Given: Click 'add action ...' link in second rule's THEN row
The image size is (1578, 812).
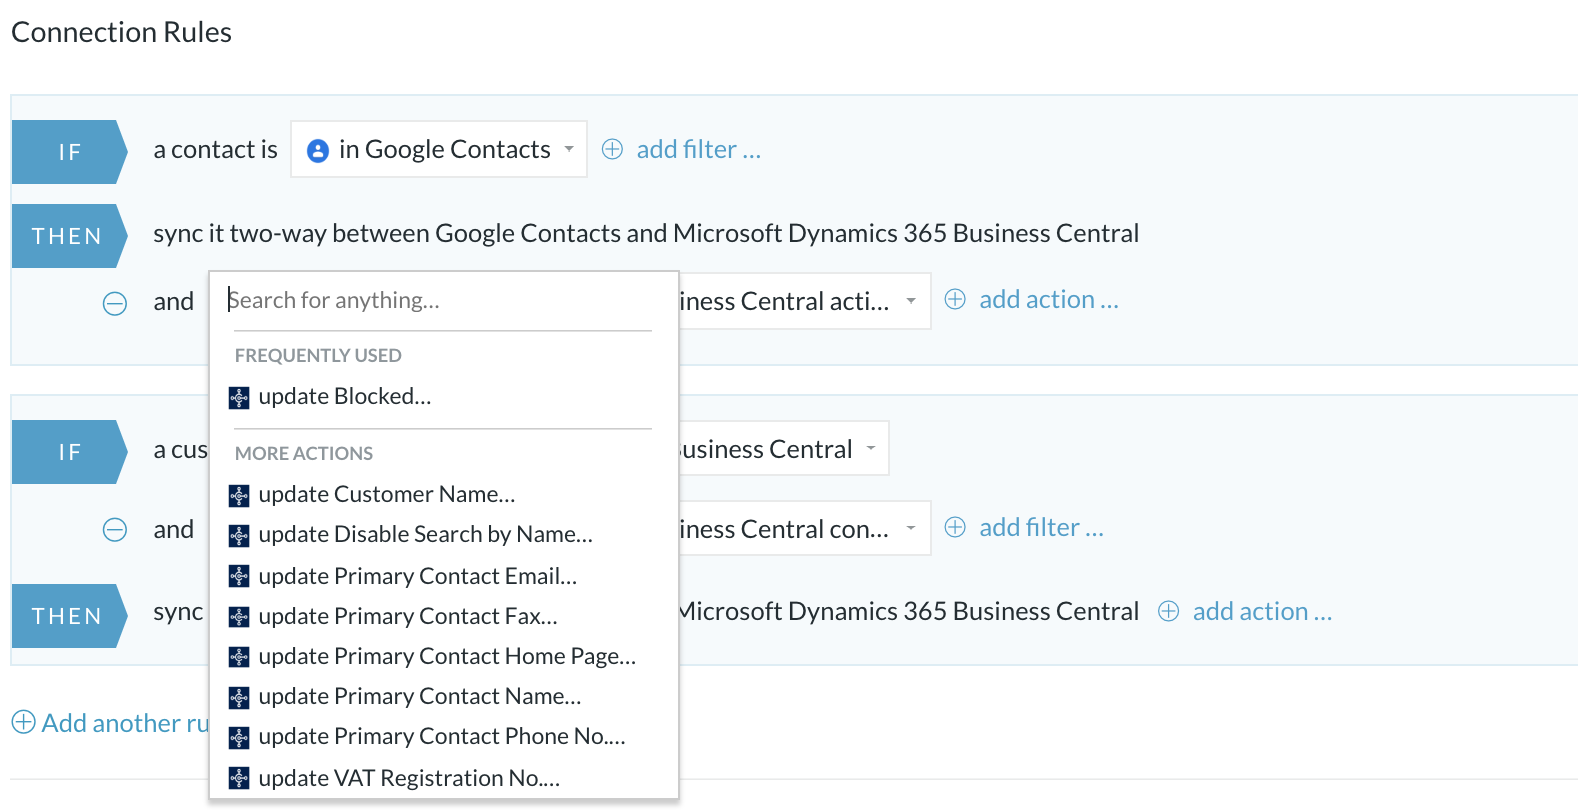Looking at the screenshot, I should 1262,611.
